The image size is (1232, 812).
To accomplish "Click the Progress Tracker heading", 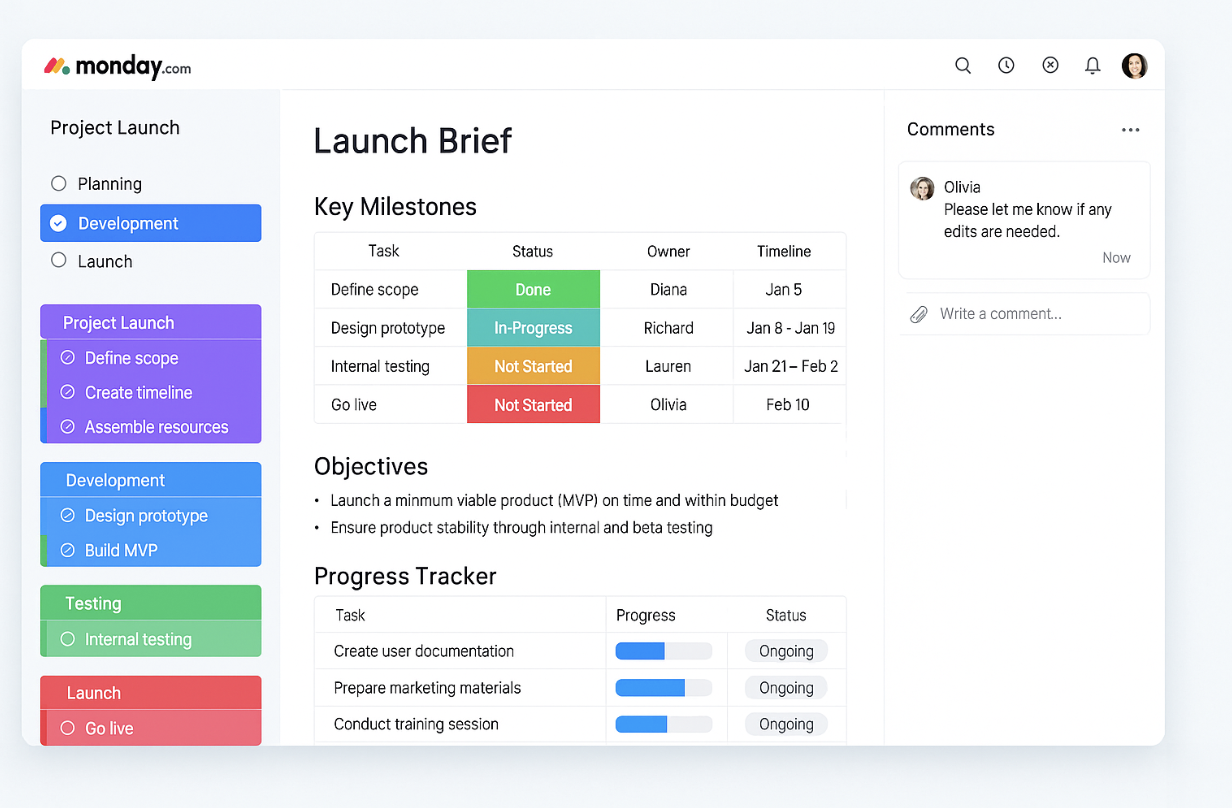I will [x=405, y=576].
